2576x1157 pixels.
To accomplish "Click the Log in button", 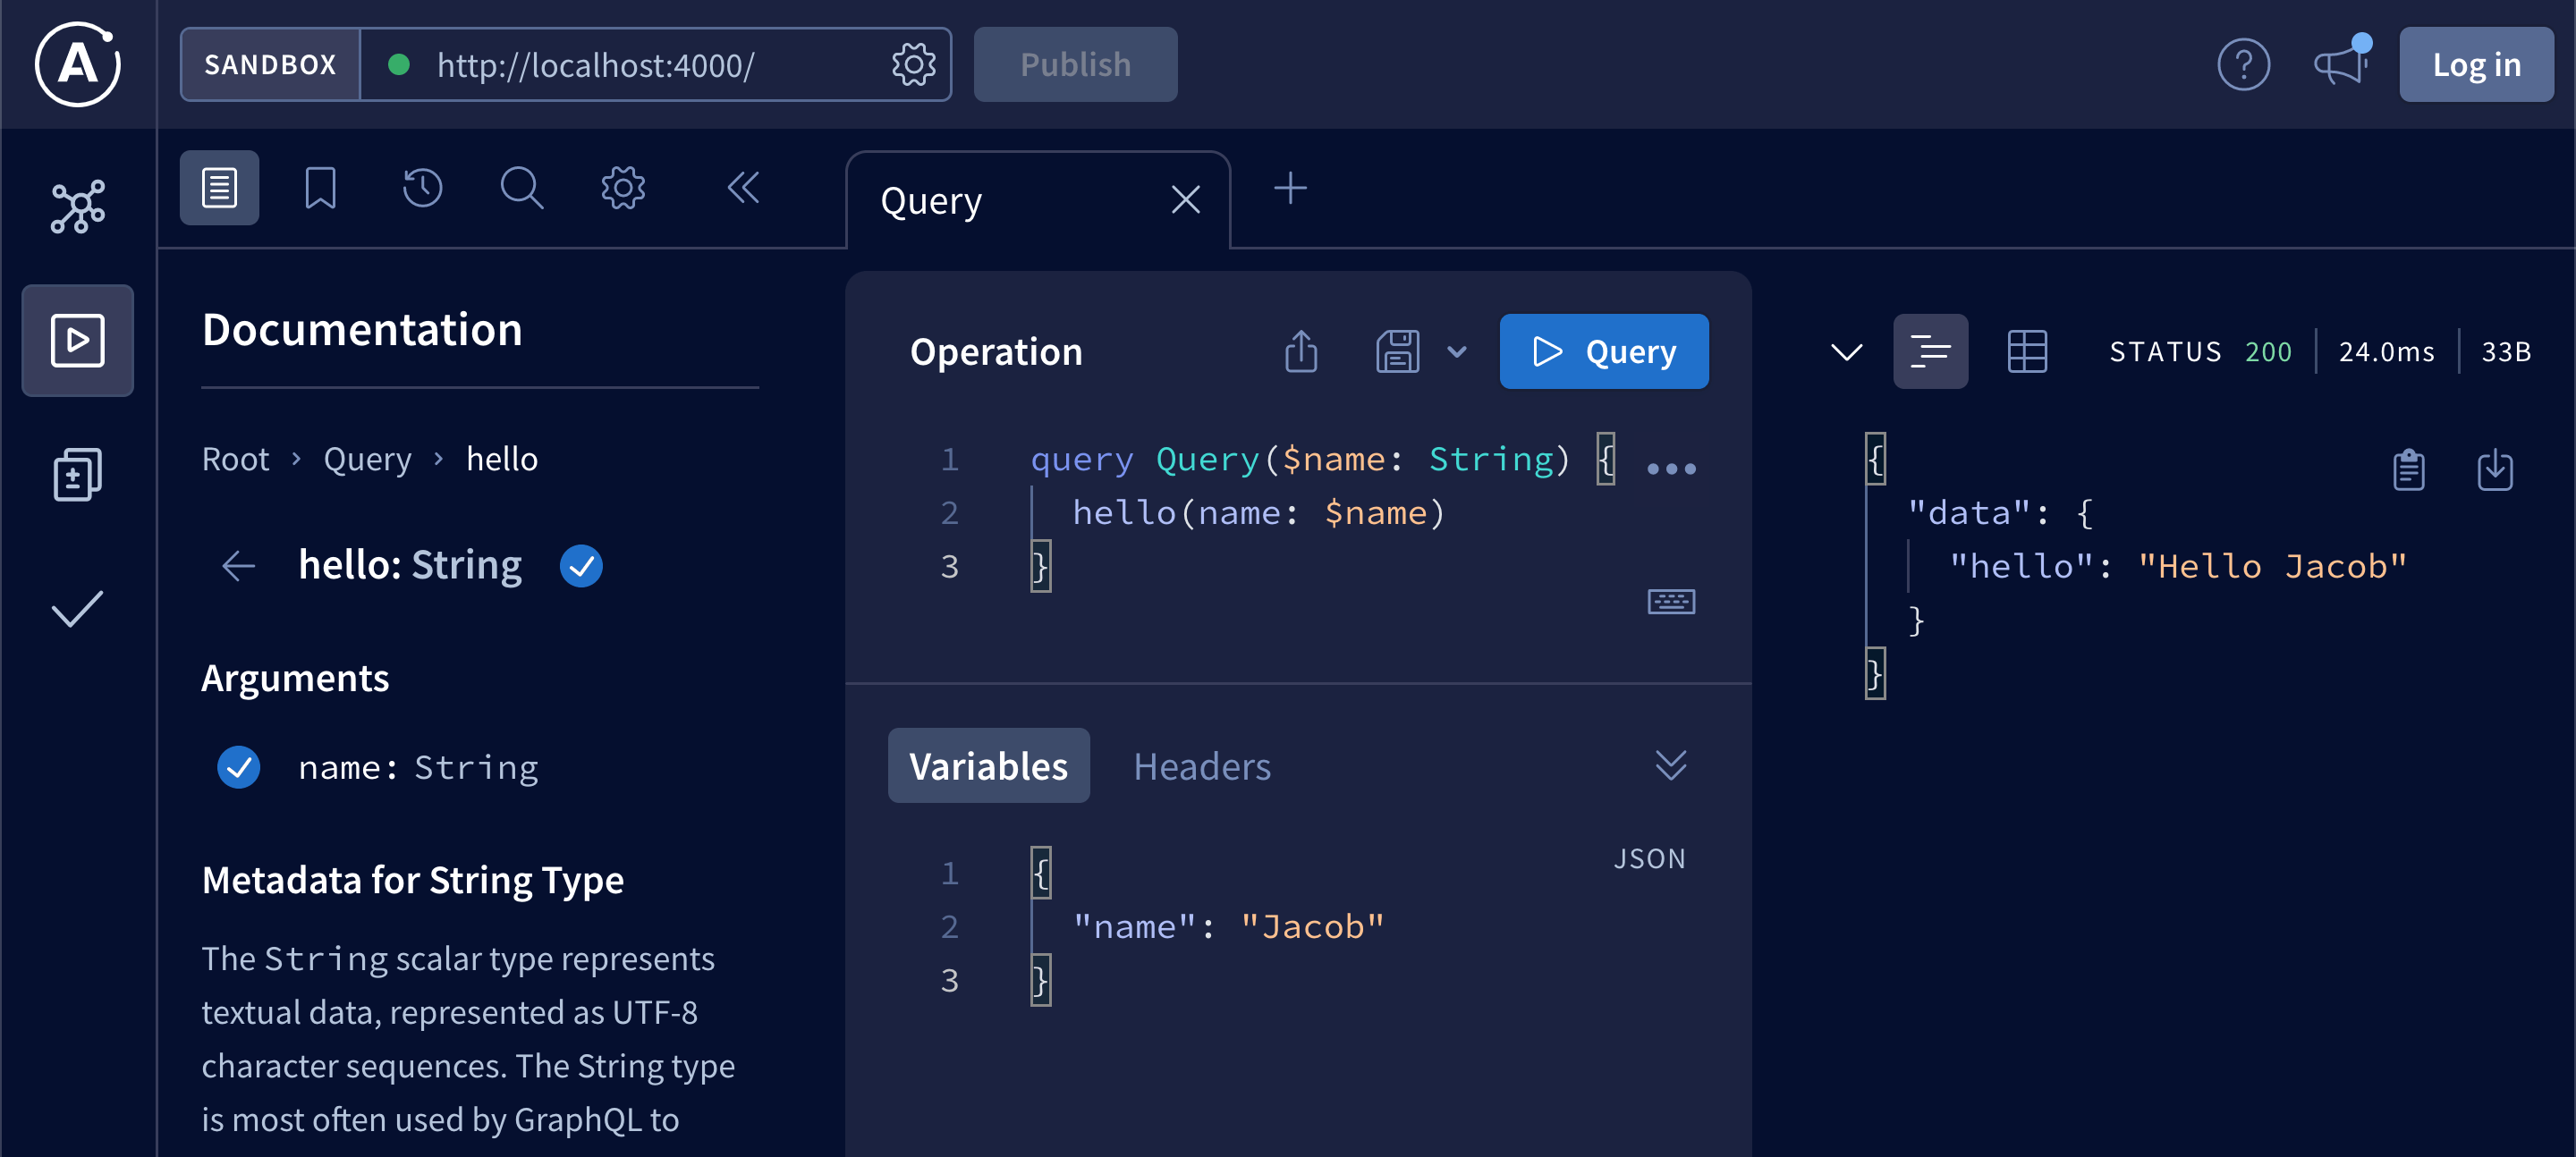I will [2476, 64].
